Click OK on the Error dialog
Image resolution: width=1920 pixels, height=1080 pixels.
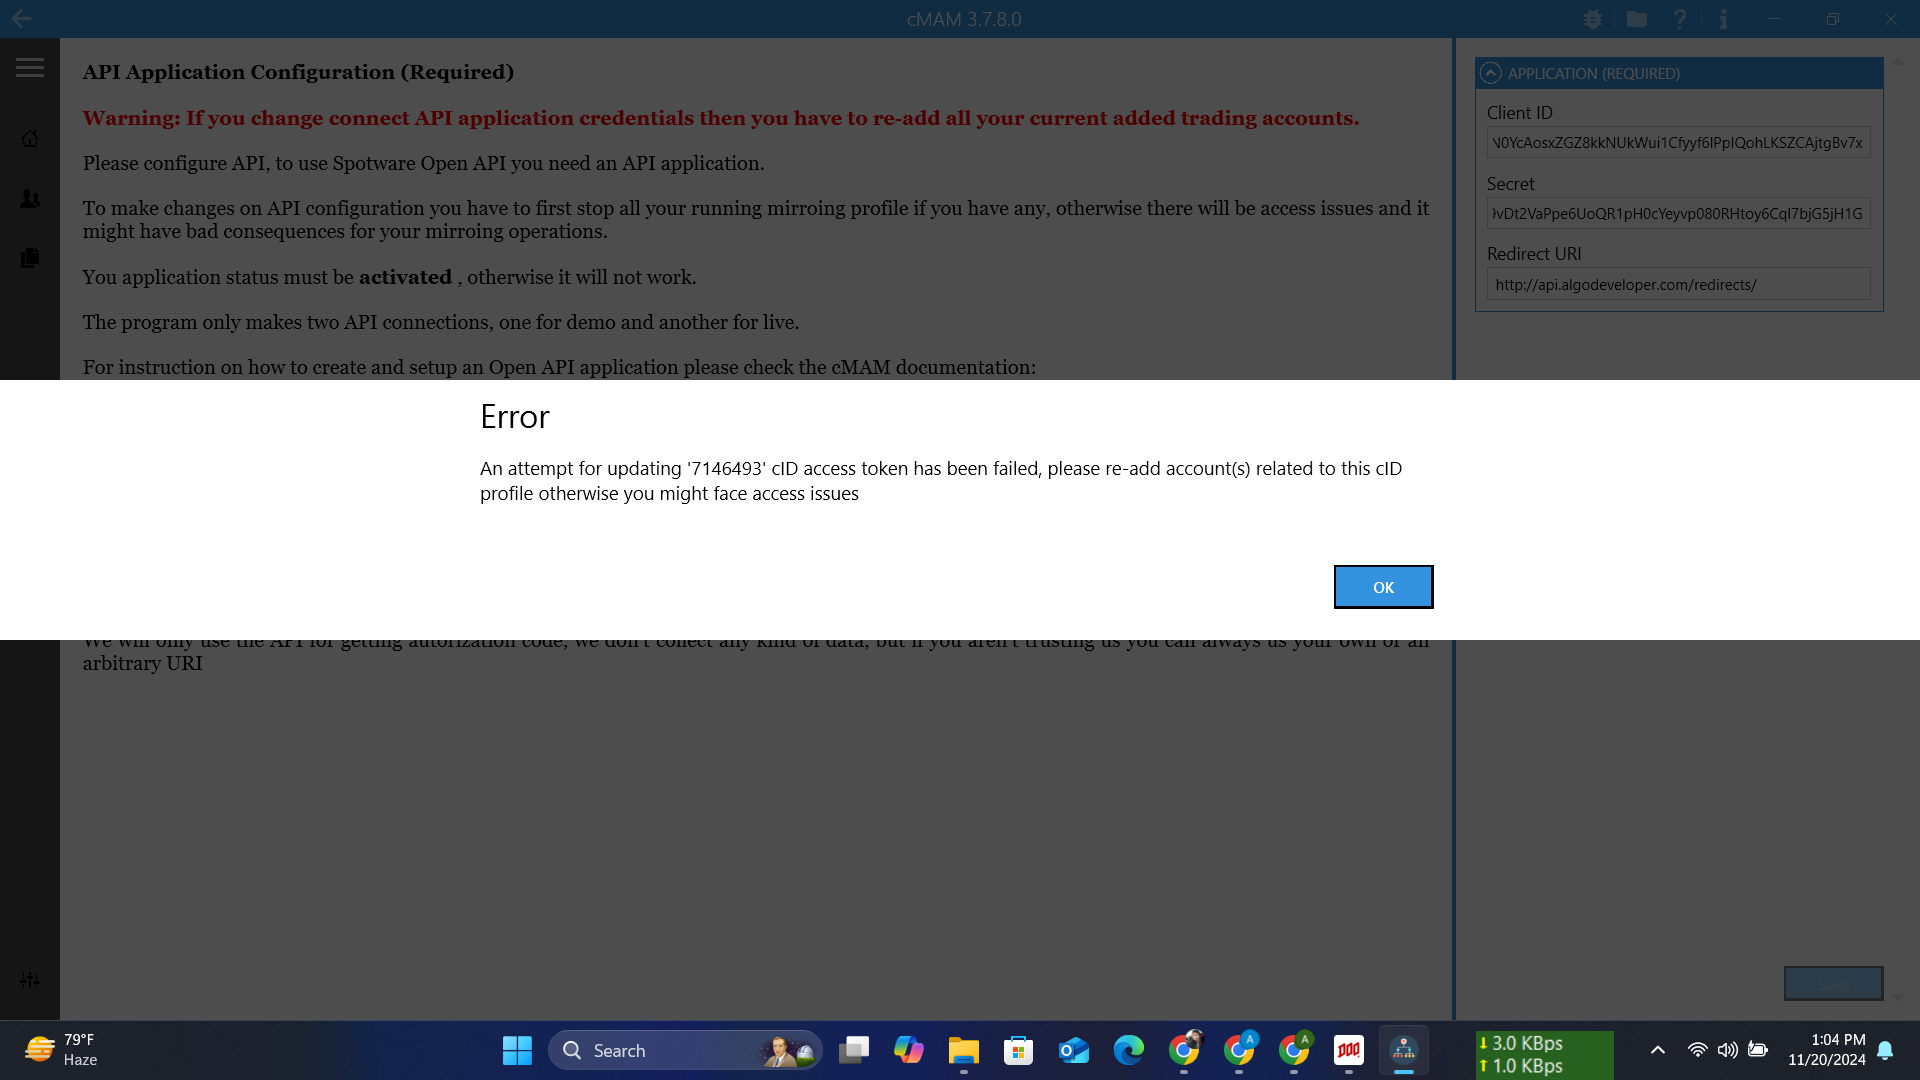click(1383, 587)
